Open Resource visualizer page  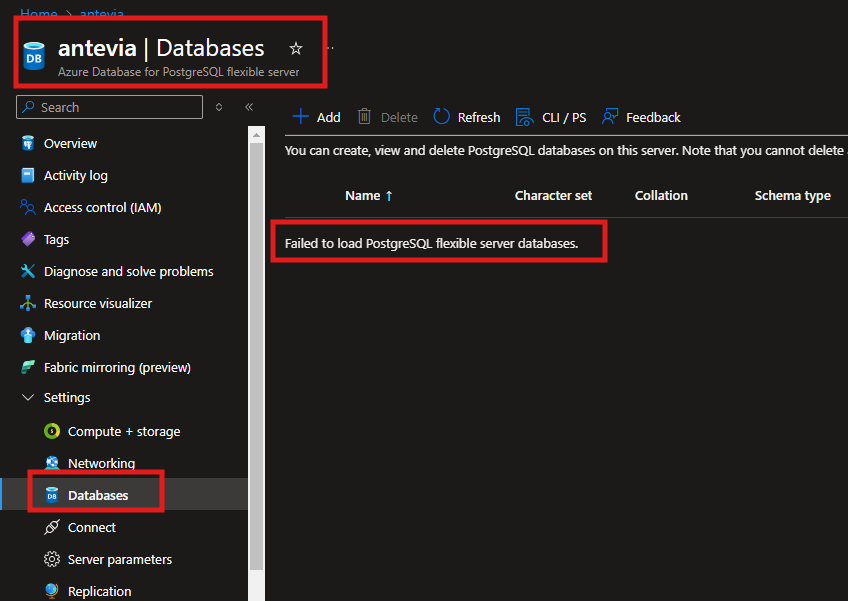click(98, 303)
